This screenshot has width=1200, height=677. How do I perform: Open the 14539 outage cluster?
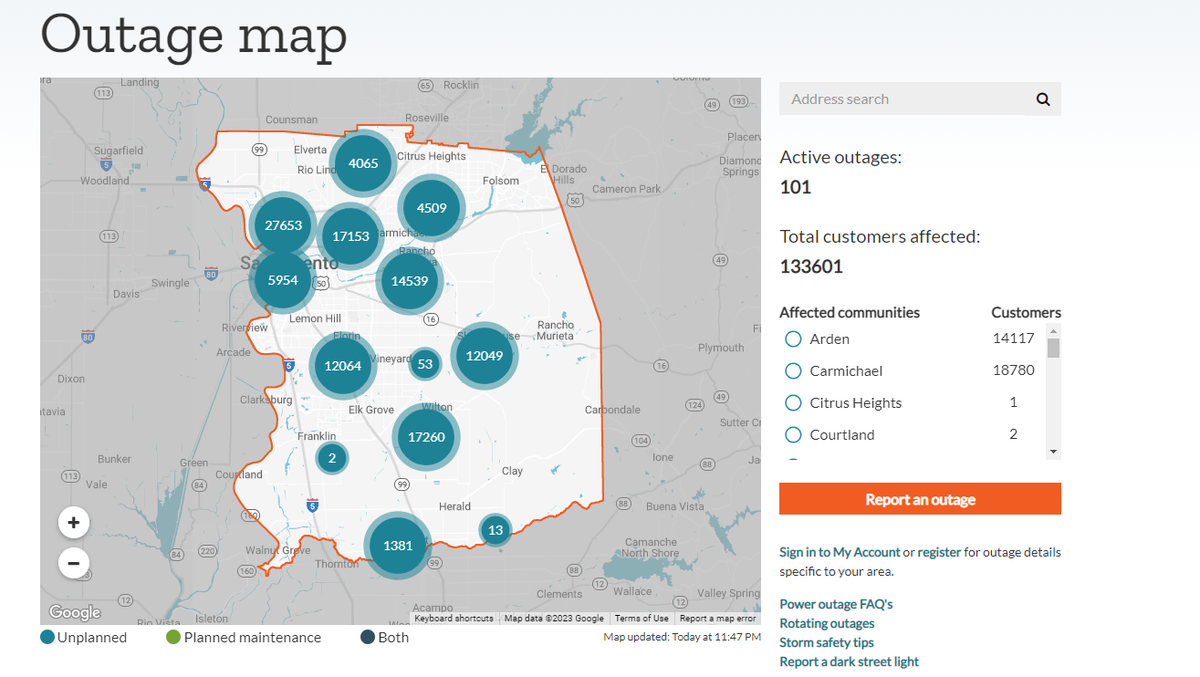pos(410,280)
